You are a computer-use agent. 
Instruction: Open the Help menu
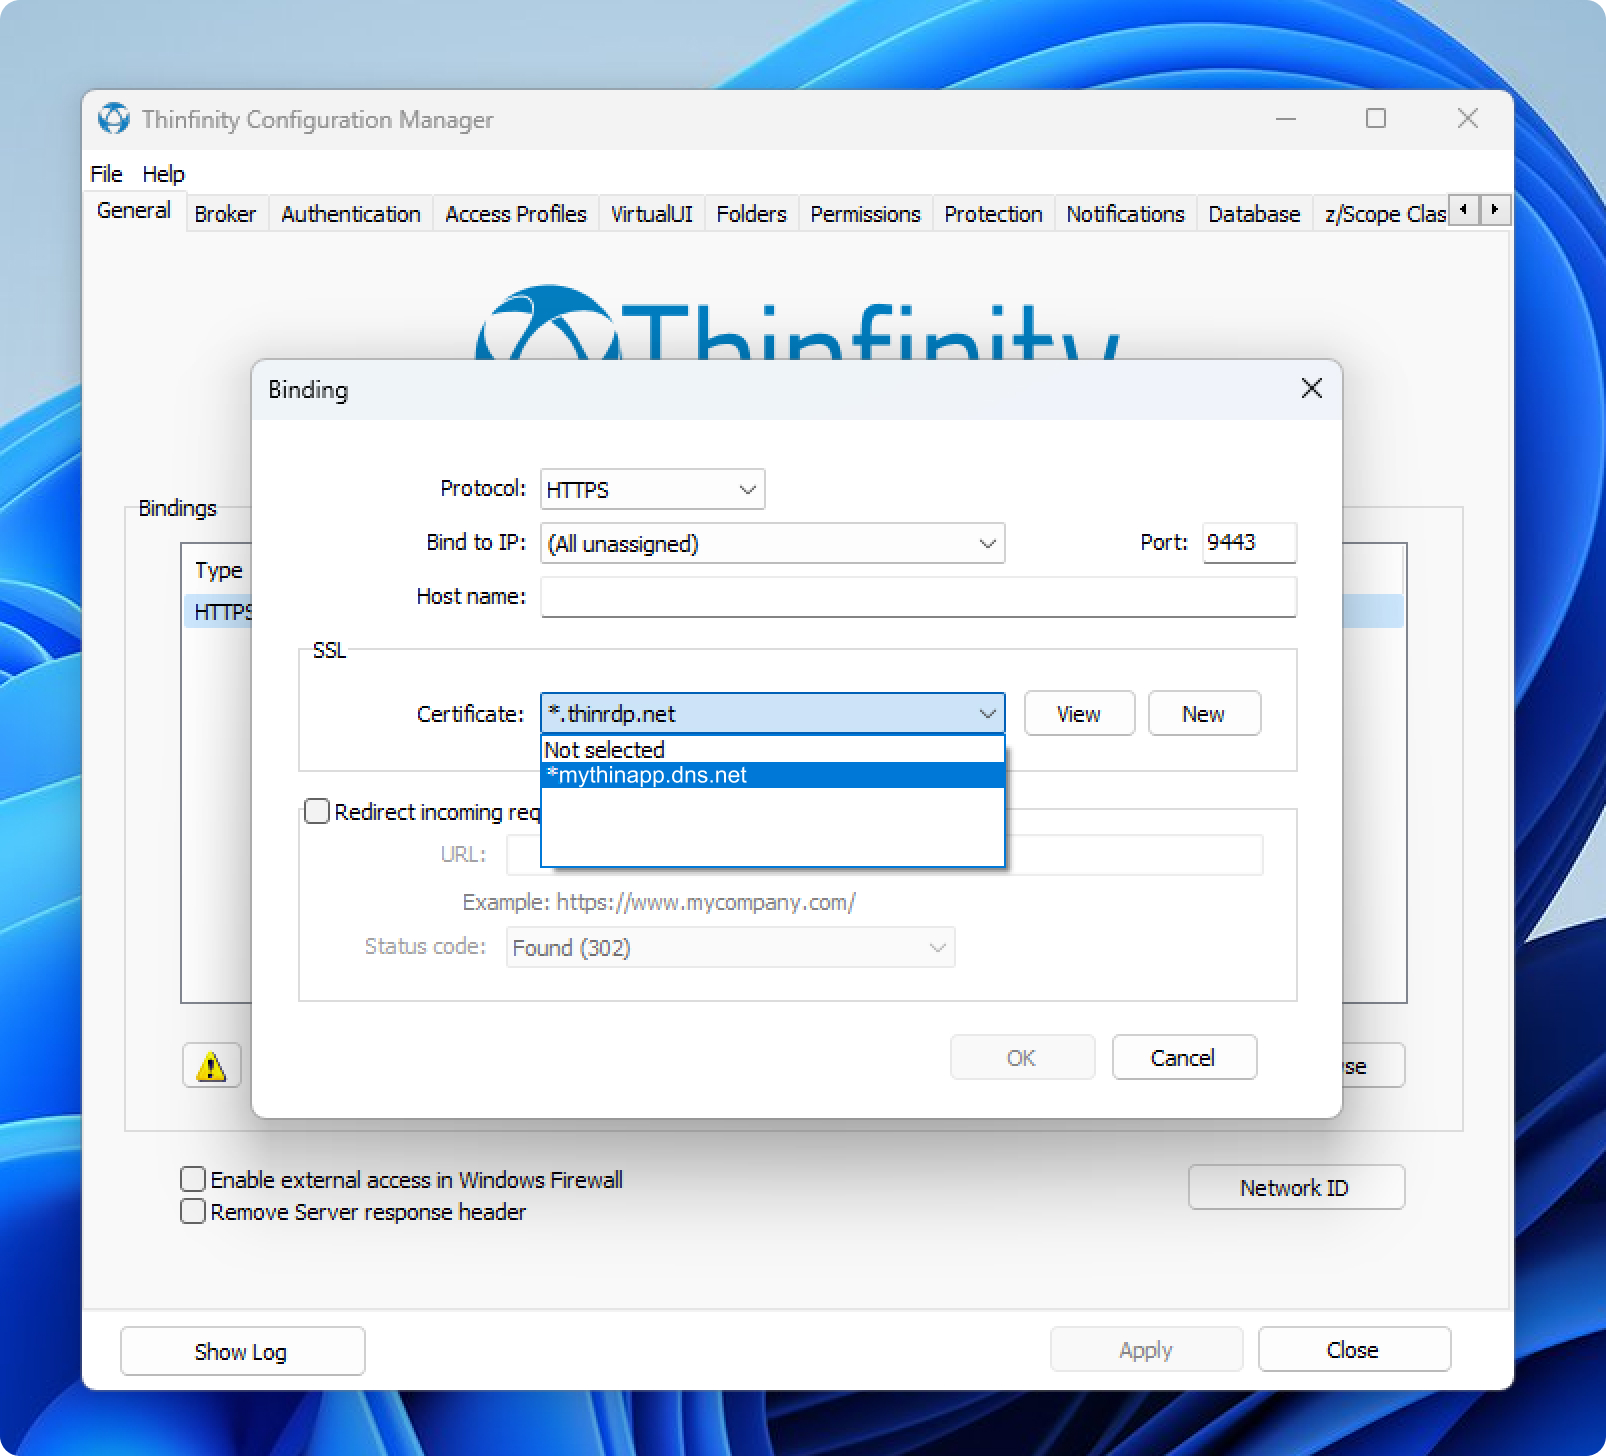pos(163,174)
